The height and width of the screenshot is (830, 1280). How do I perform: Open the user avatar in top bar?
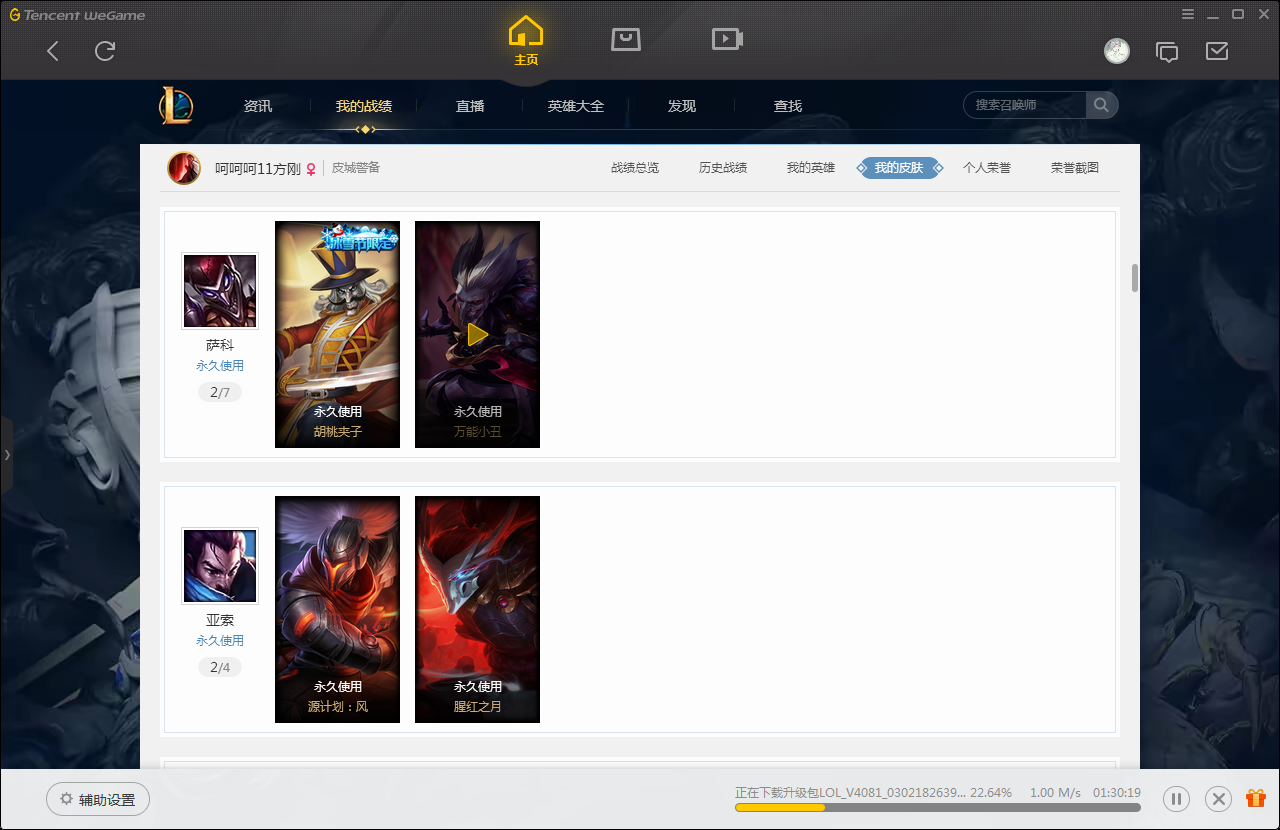tap(1117, 51)
